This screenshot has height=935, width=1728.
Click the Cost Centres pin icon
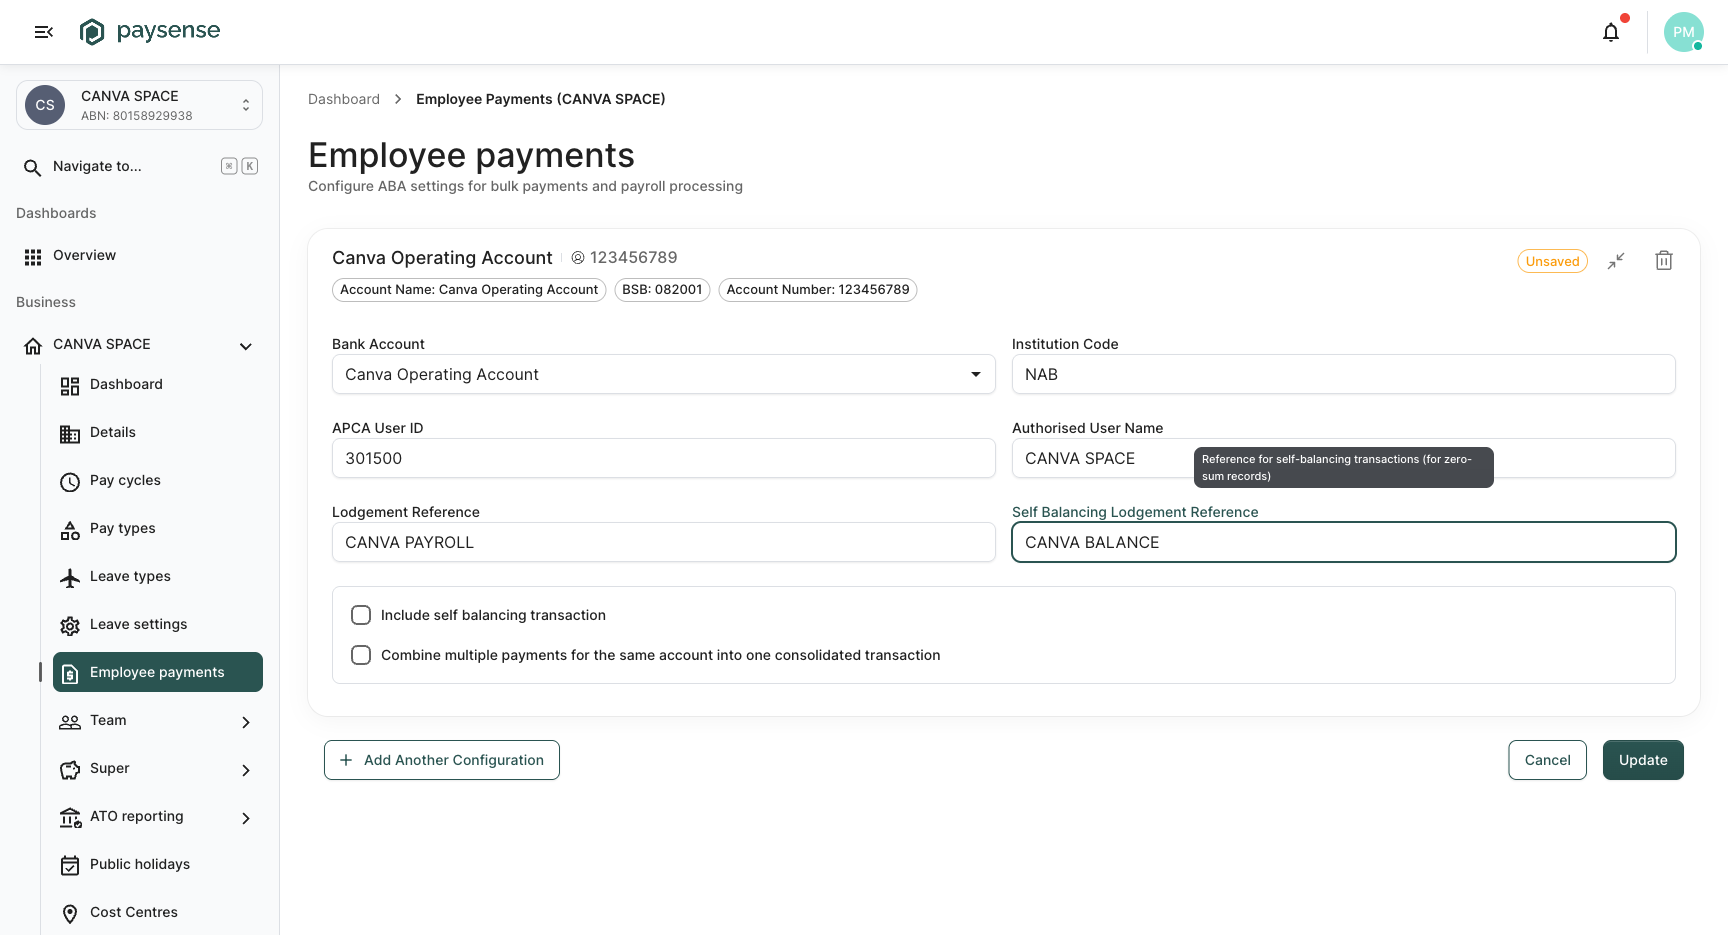click(70, 914)
